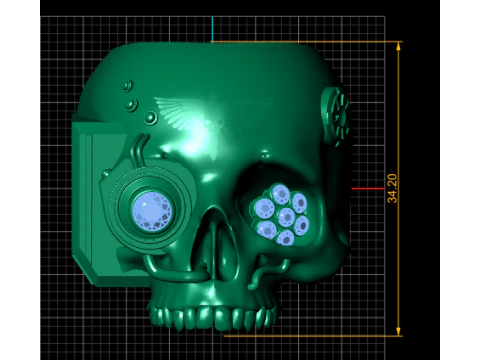480x360 pixels.
Task: Select the gear wheel on the skull's side
Action: pos(337,117)
